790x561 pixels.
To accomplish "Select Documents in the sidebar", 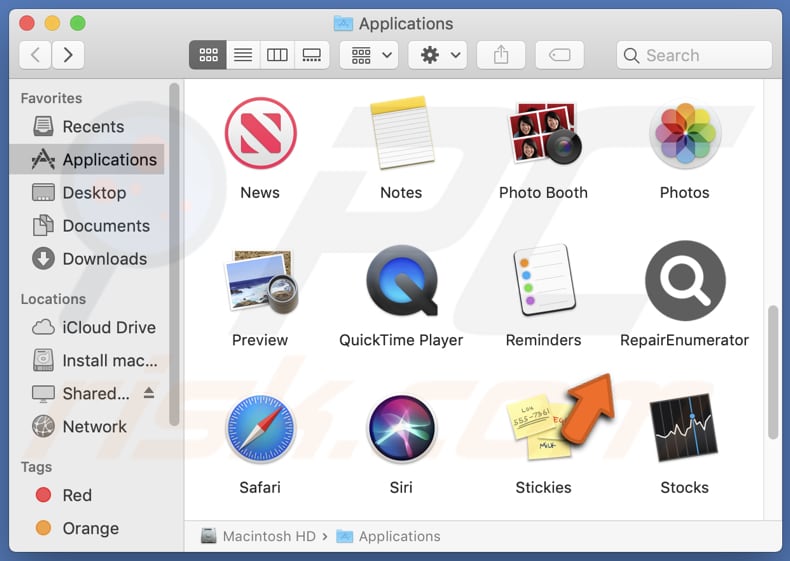I will tap(87, 226).
